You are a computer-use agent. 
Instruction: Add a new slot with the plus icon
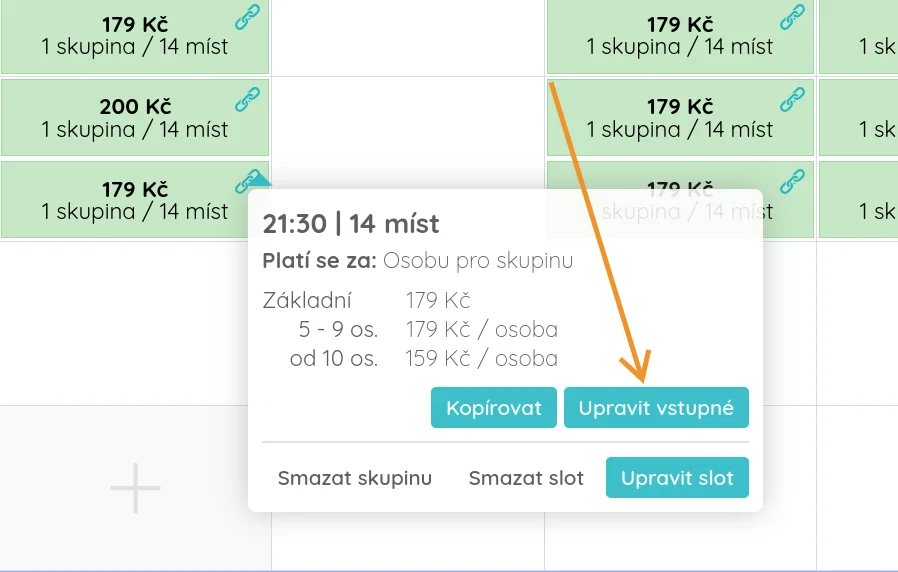[x=135, y=489]
